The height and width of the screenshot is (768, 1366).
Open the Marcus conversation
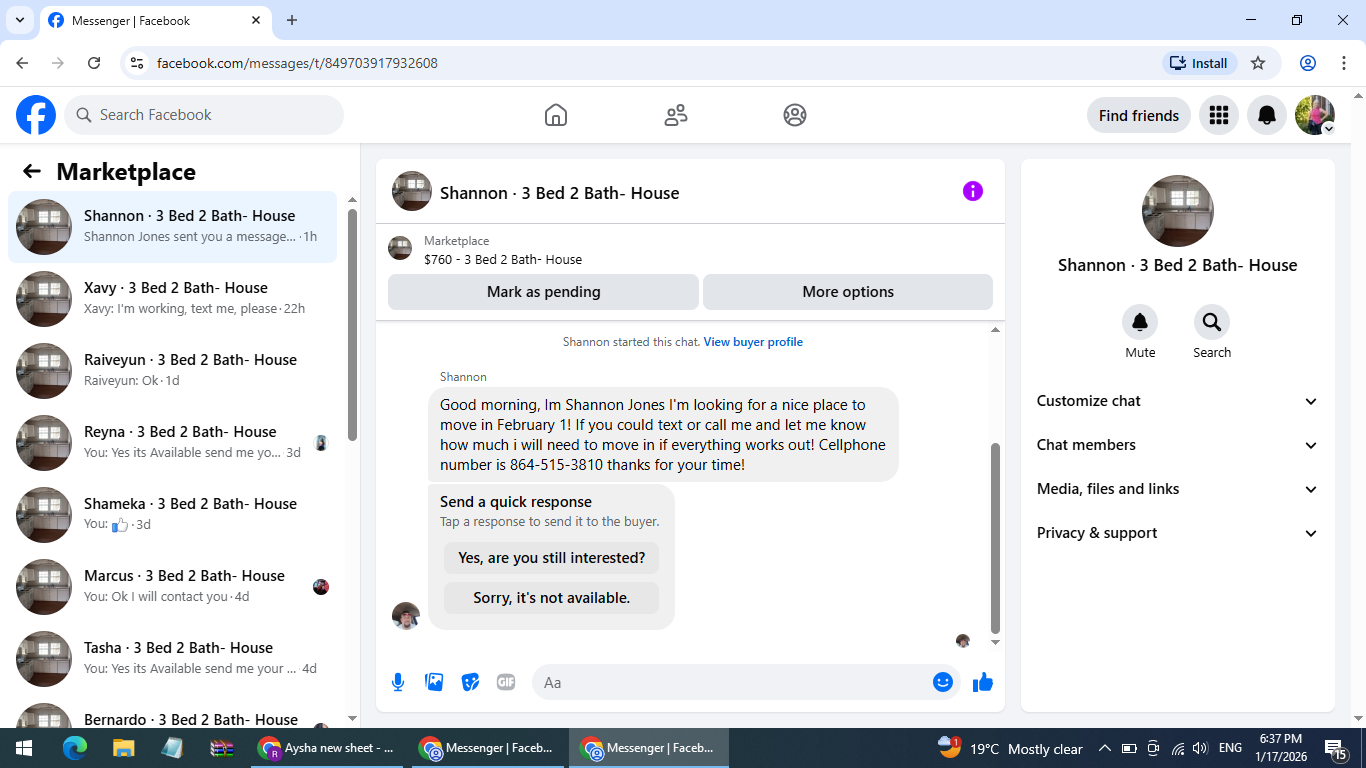[172, 587]
